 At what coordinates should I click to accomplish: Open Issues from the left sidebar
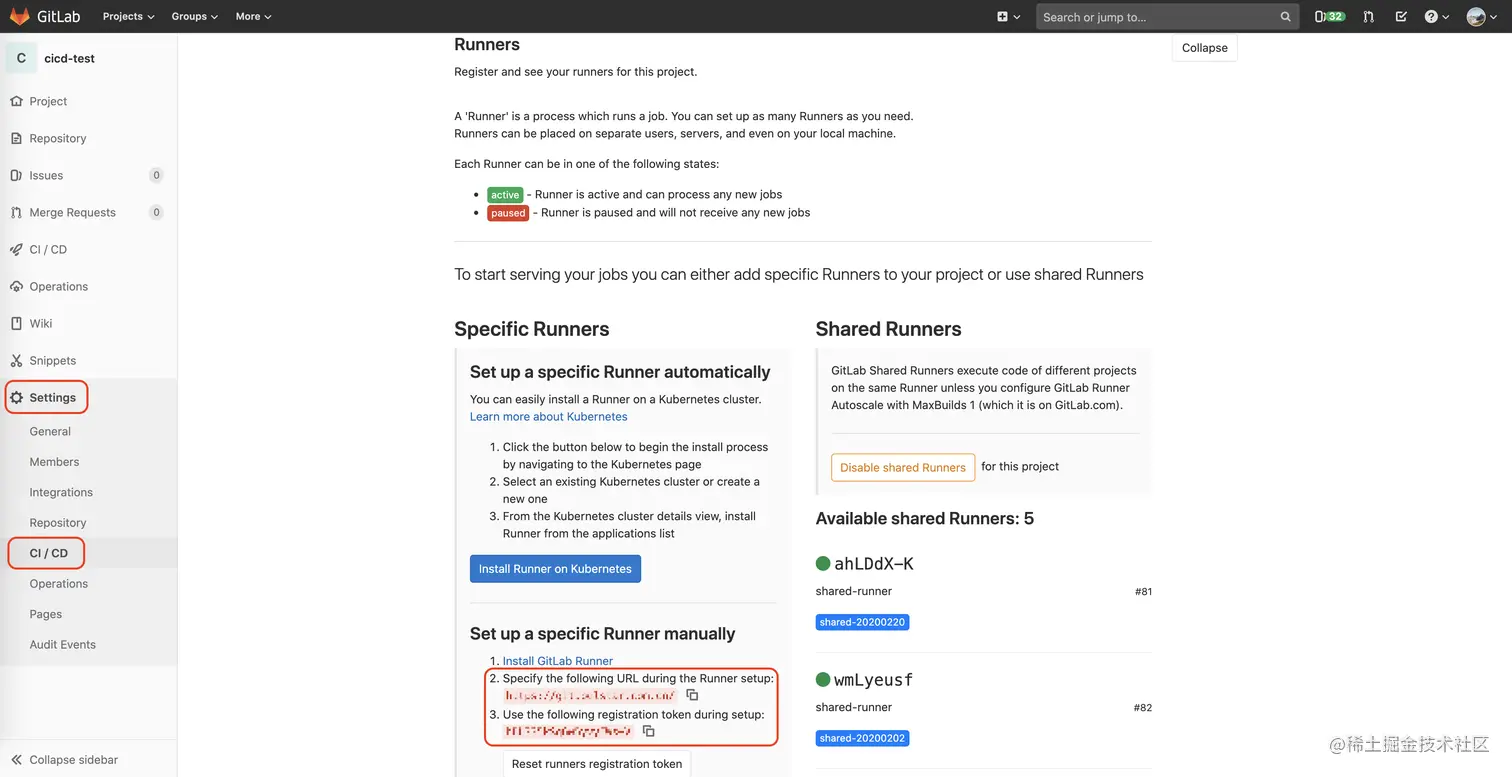click(46, 175)
